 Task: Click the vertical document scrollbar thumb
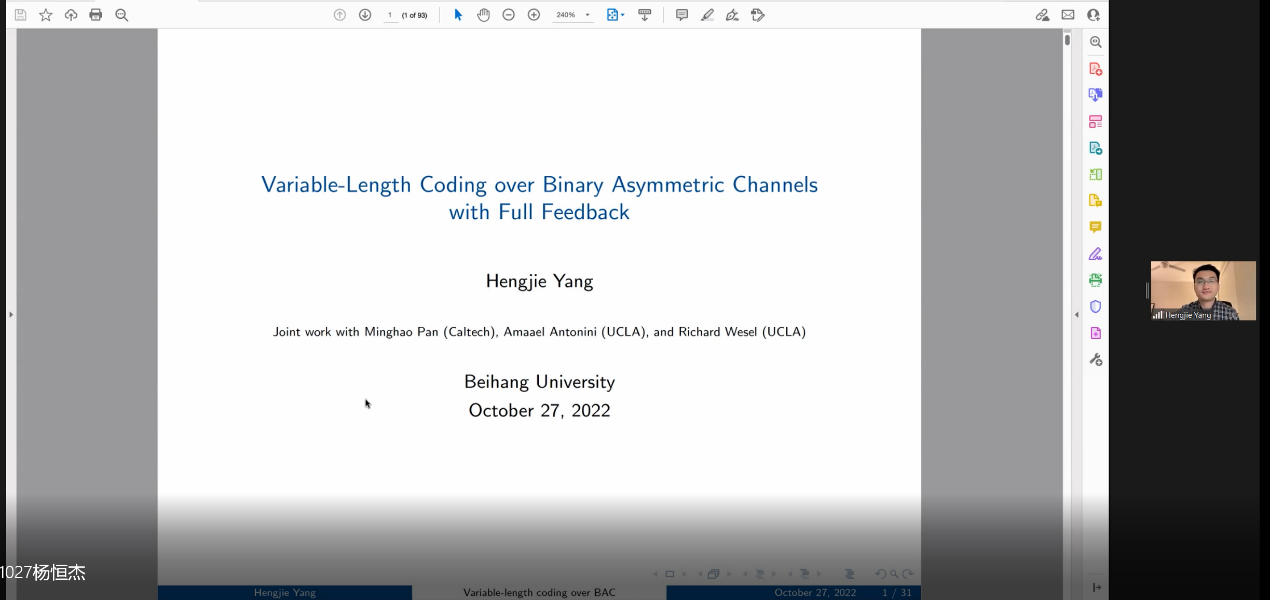1067,41
